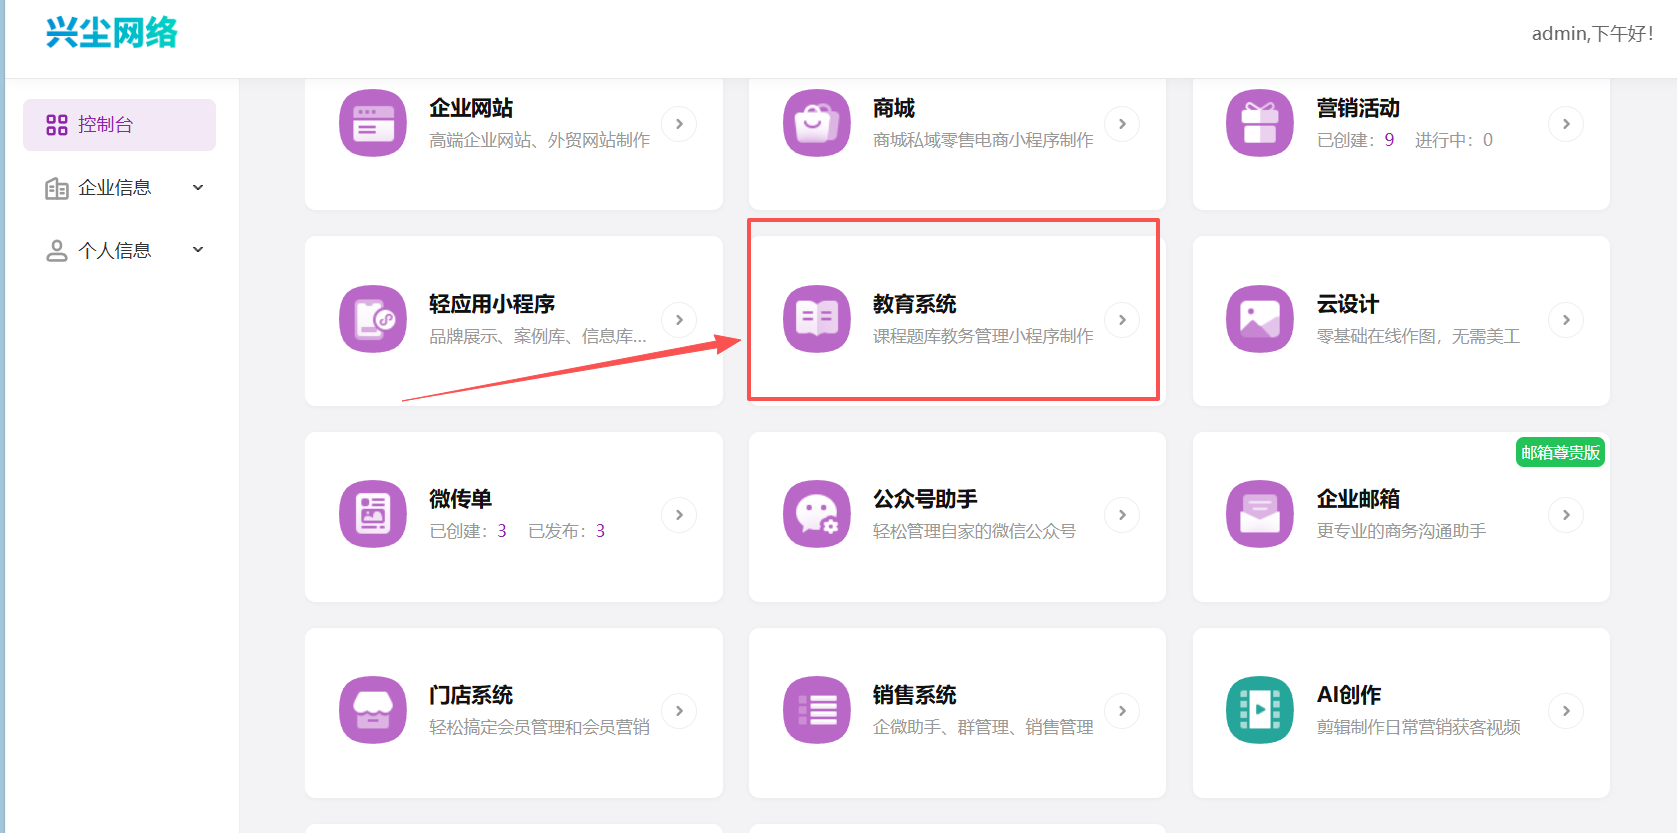Open the 教育系统 book icon
The height and width of the screenshot is (833, 1677).
coord(817,320)
